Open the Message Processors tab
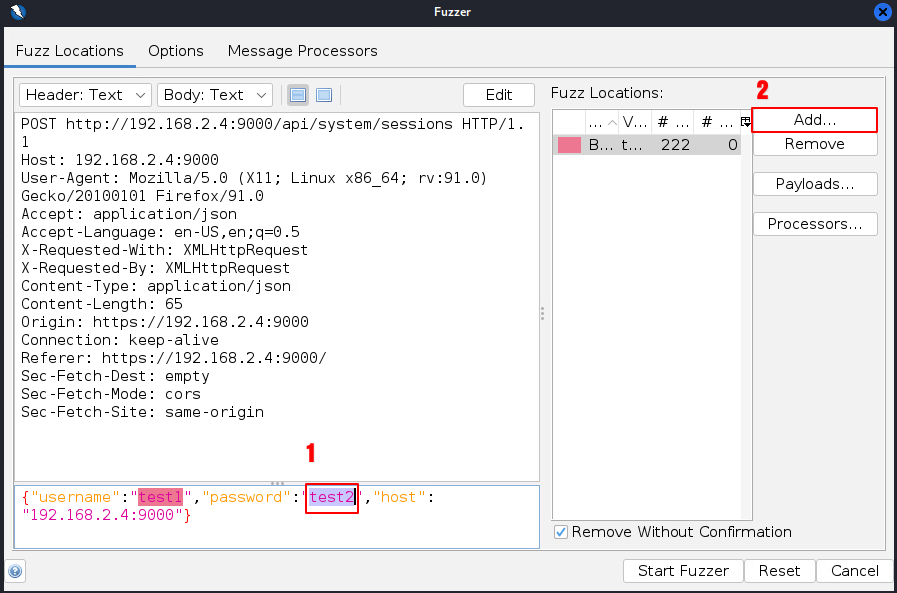 302,51
